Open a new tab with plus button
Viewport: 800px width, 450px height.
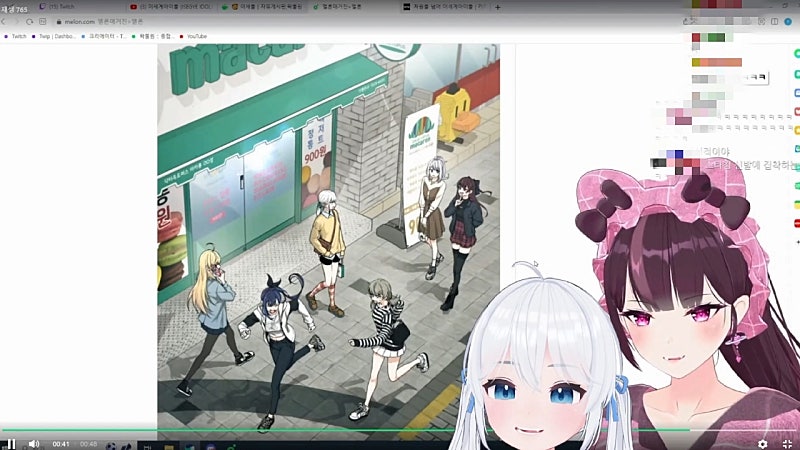click(497, 7)
